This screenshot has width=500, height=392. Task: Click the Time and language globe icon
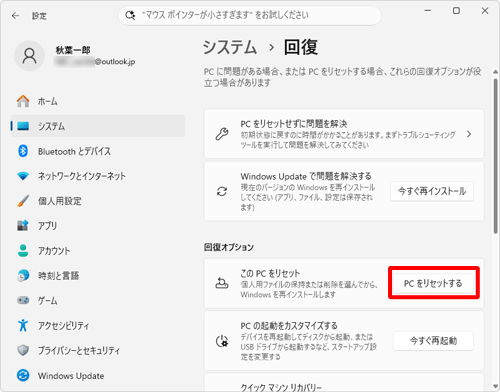23,276
